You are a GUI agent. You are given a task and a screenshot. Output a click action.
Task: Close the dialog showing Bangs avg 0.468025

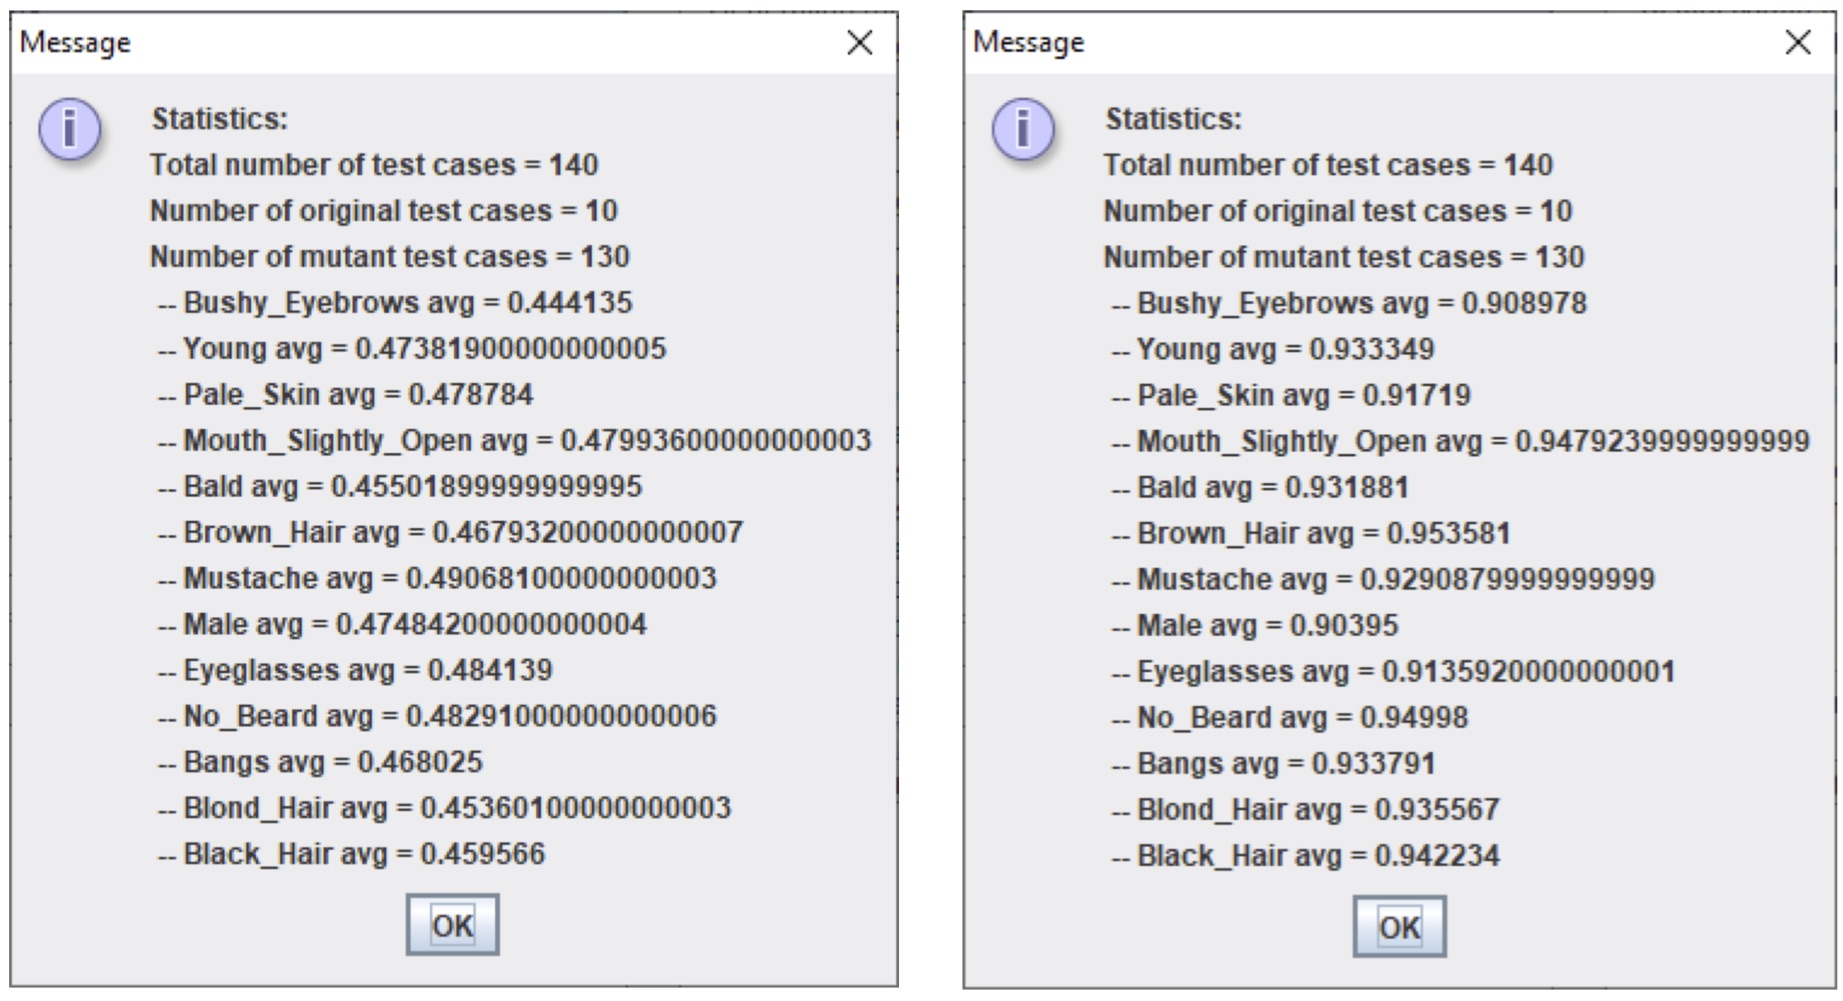859,42
